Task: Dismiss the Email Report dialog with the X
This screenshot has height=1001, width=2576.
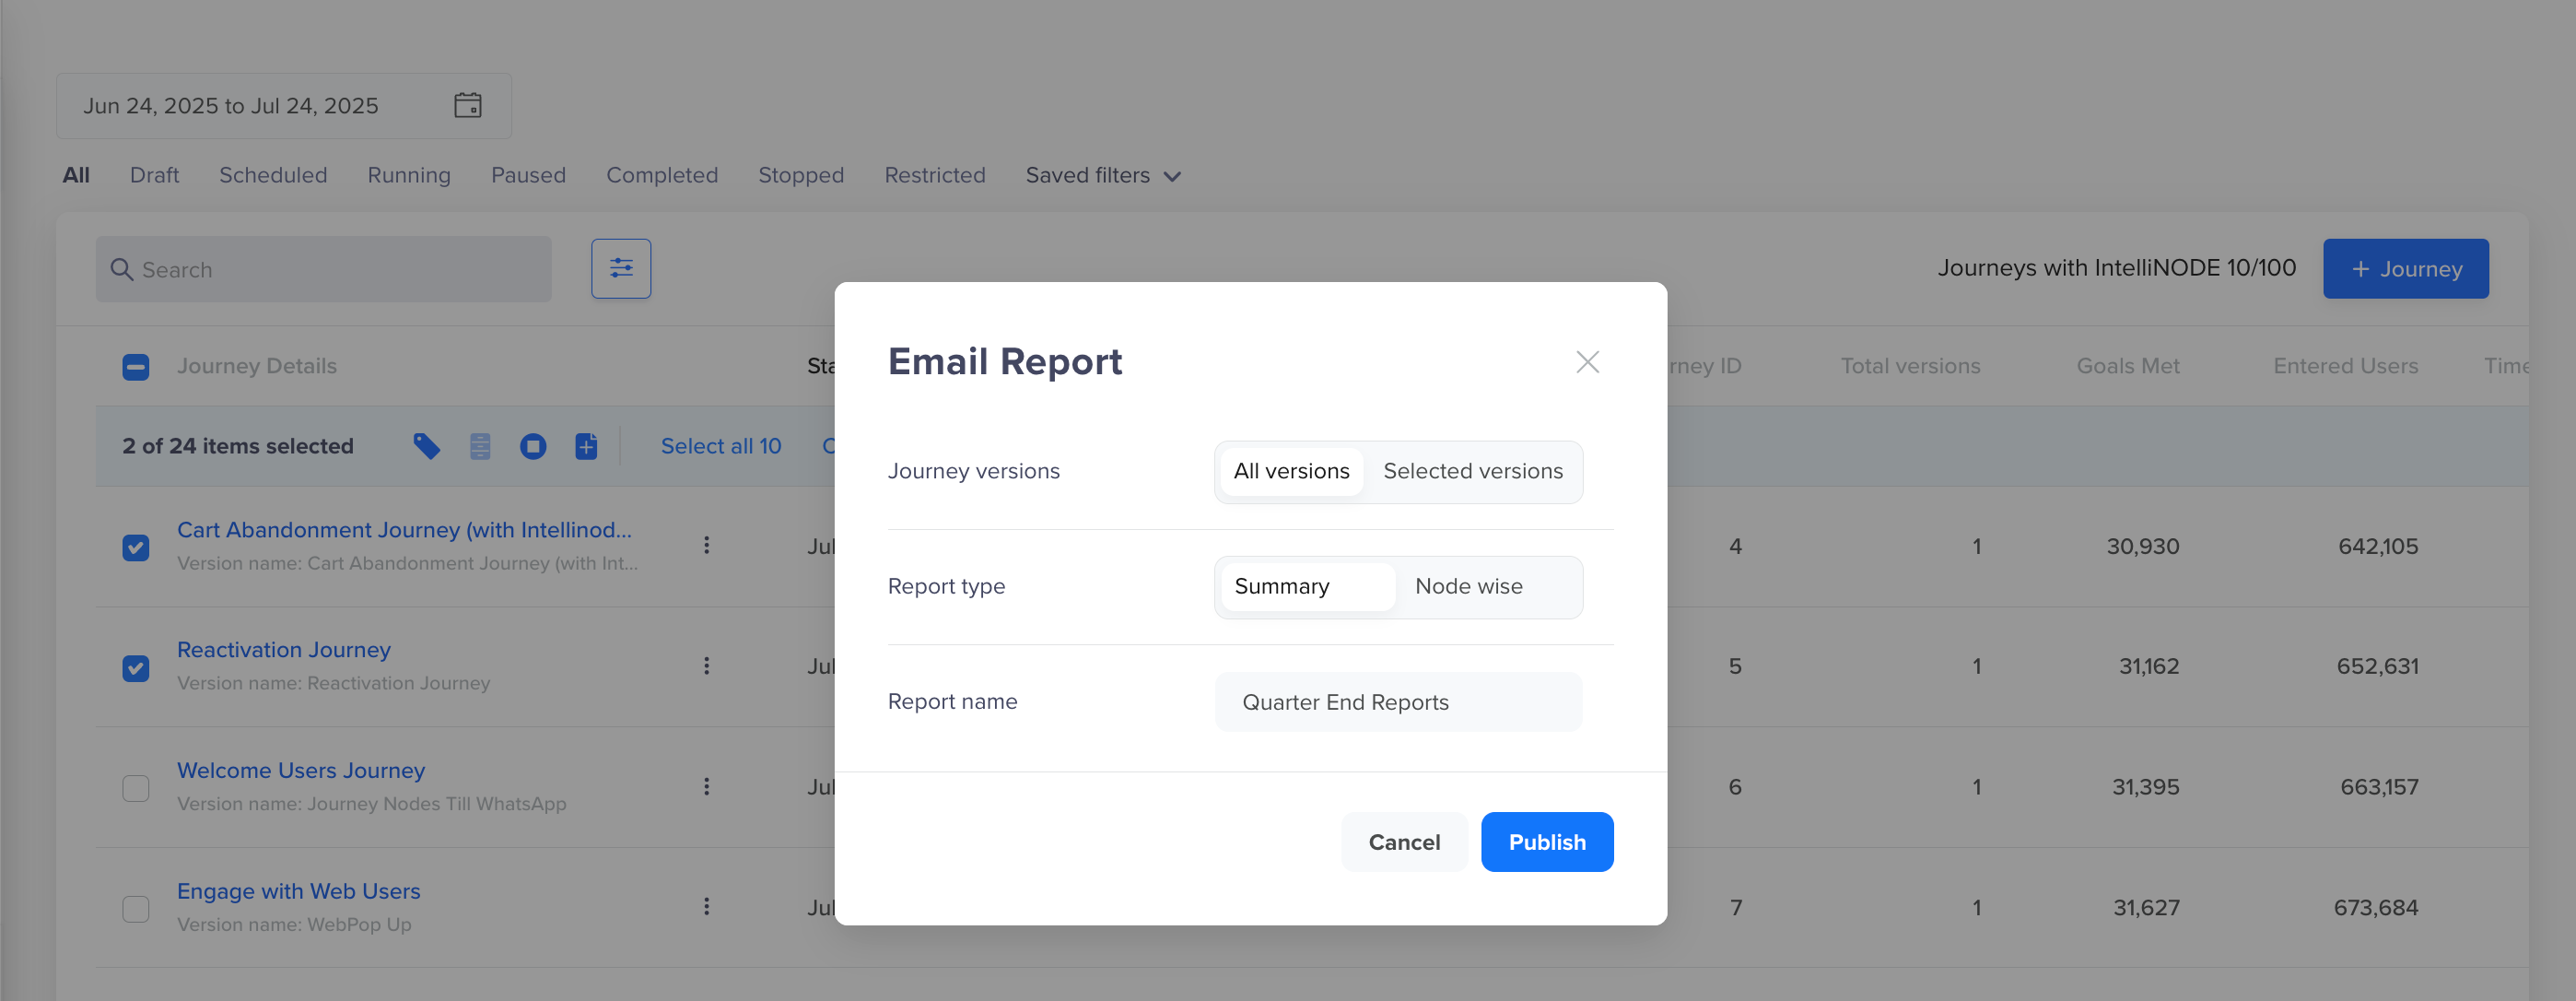Action: 1587,362
